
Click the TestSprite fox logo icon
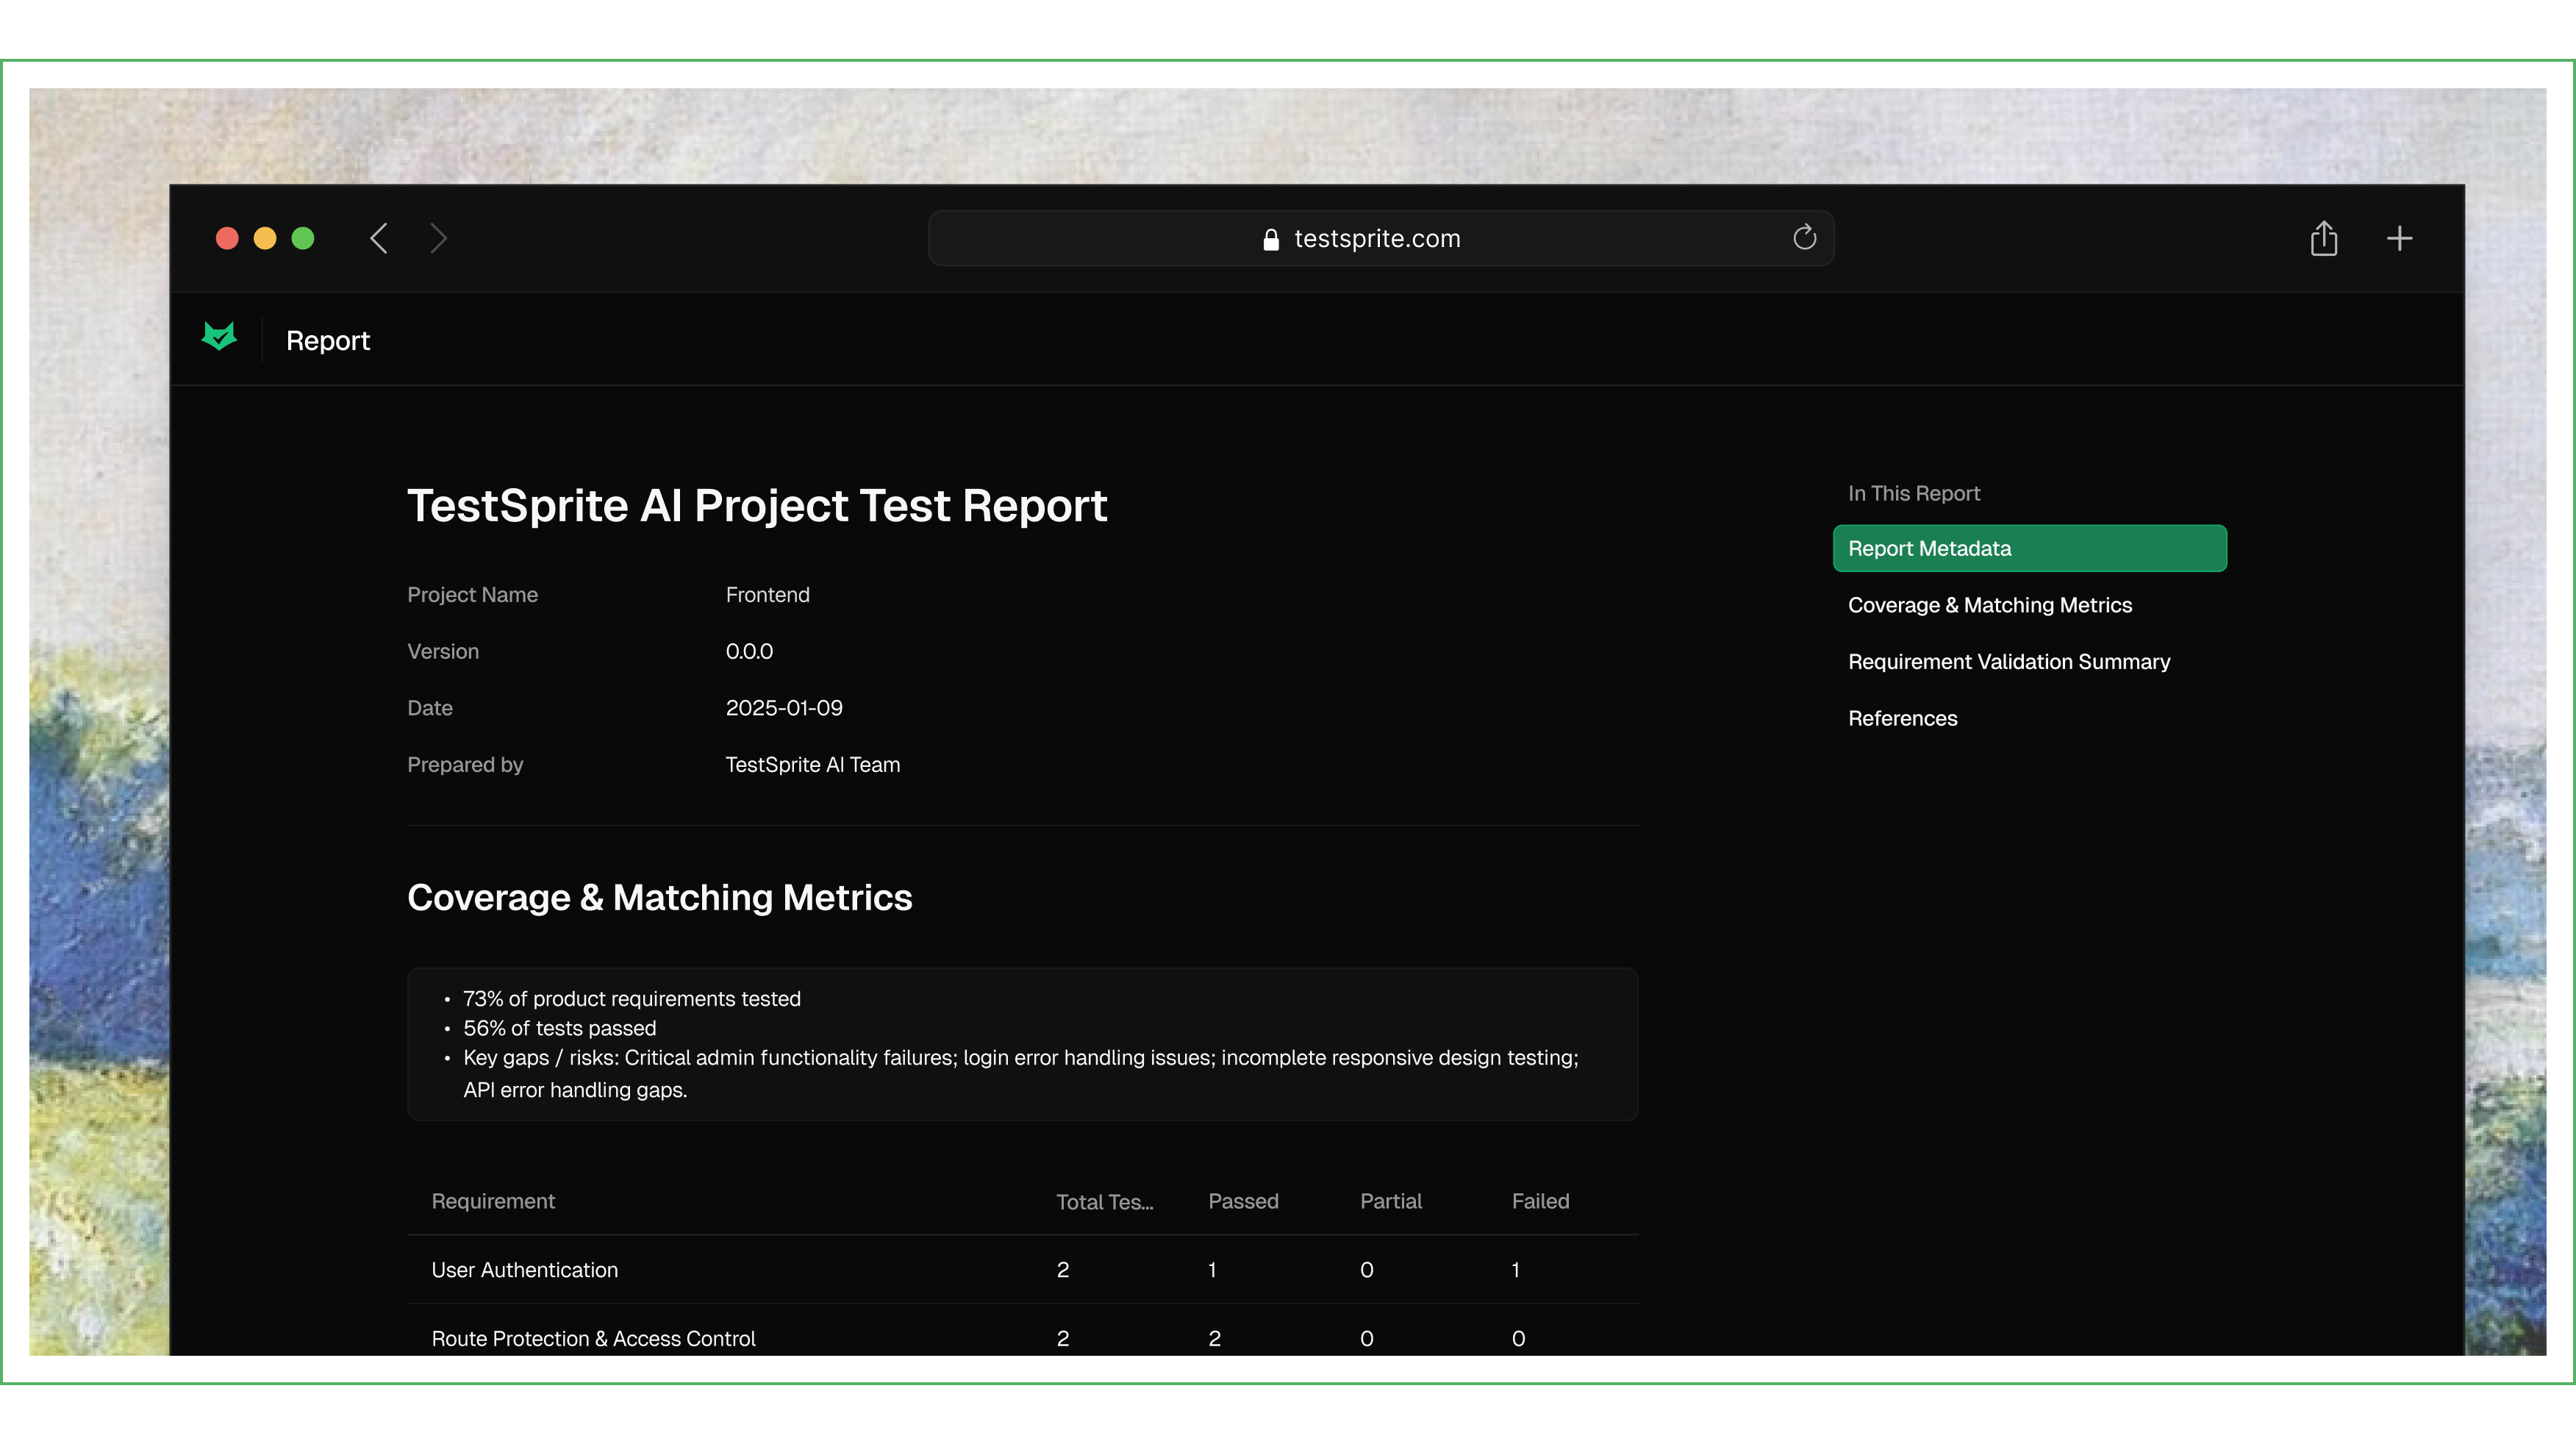[x=219, y=337]
